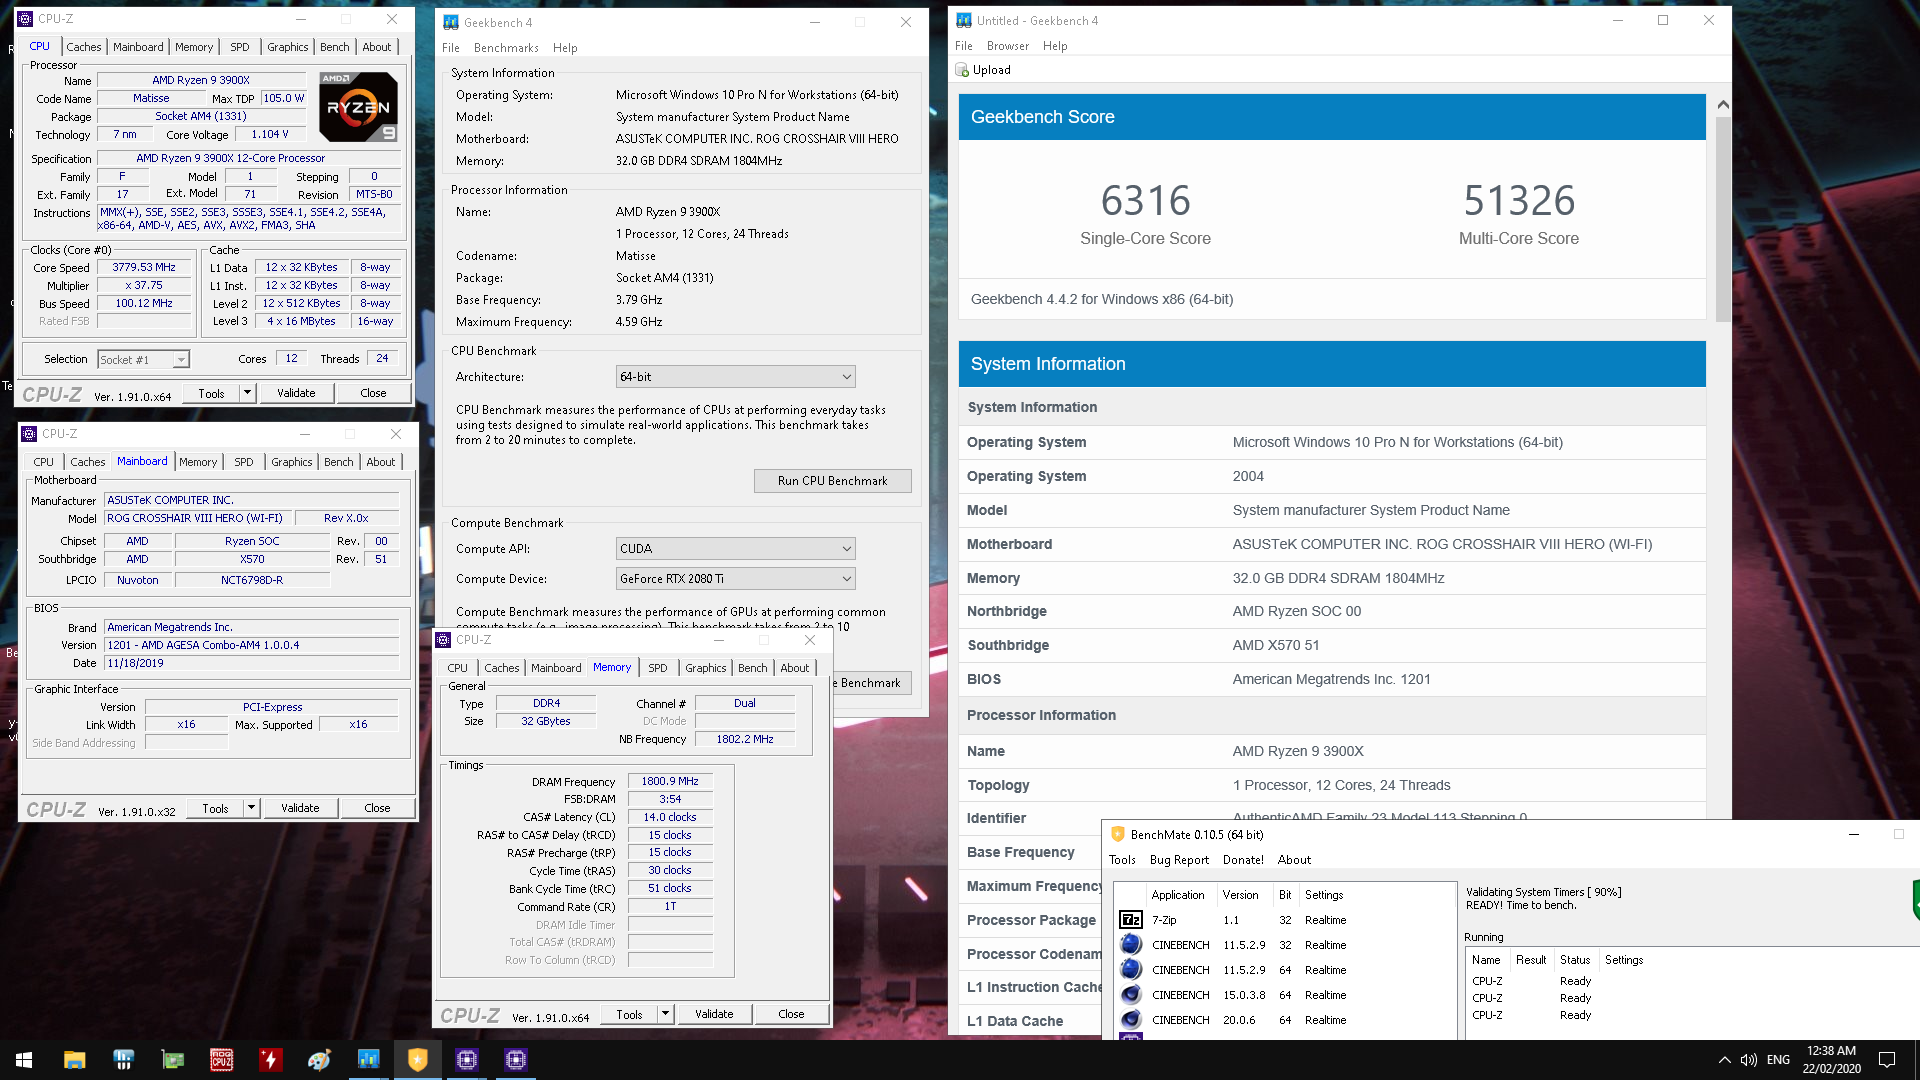Click the 6316 Single-Core Score value
The height and width of the screenshot is (1080, 1920).
1145,201
